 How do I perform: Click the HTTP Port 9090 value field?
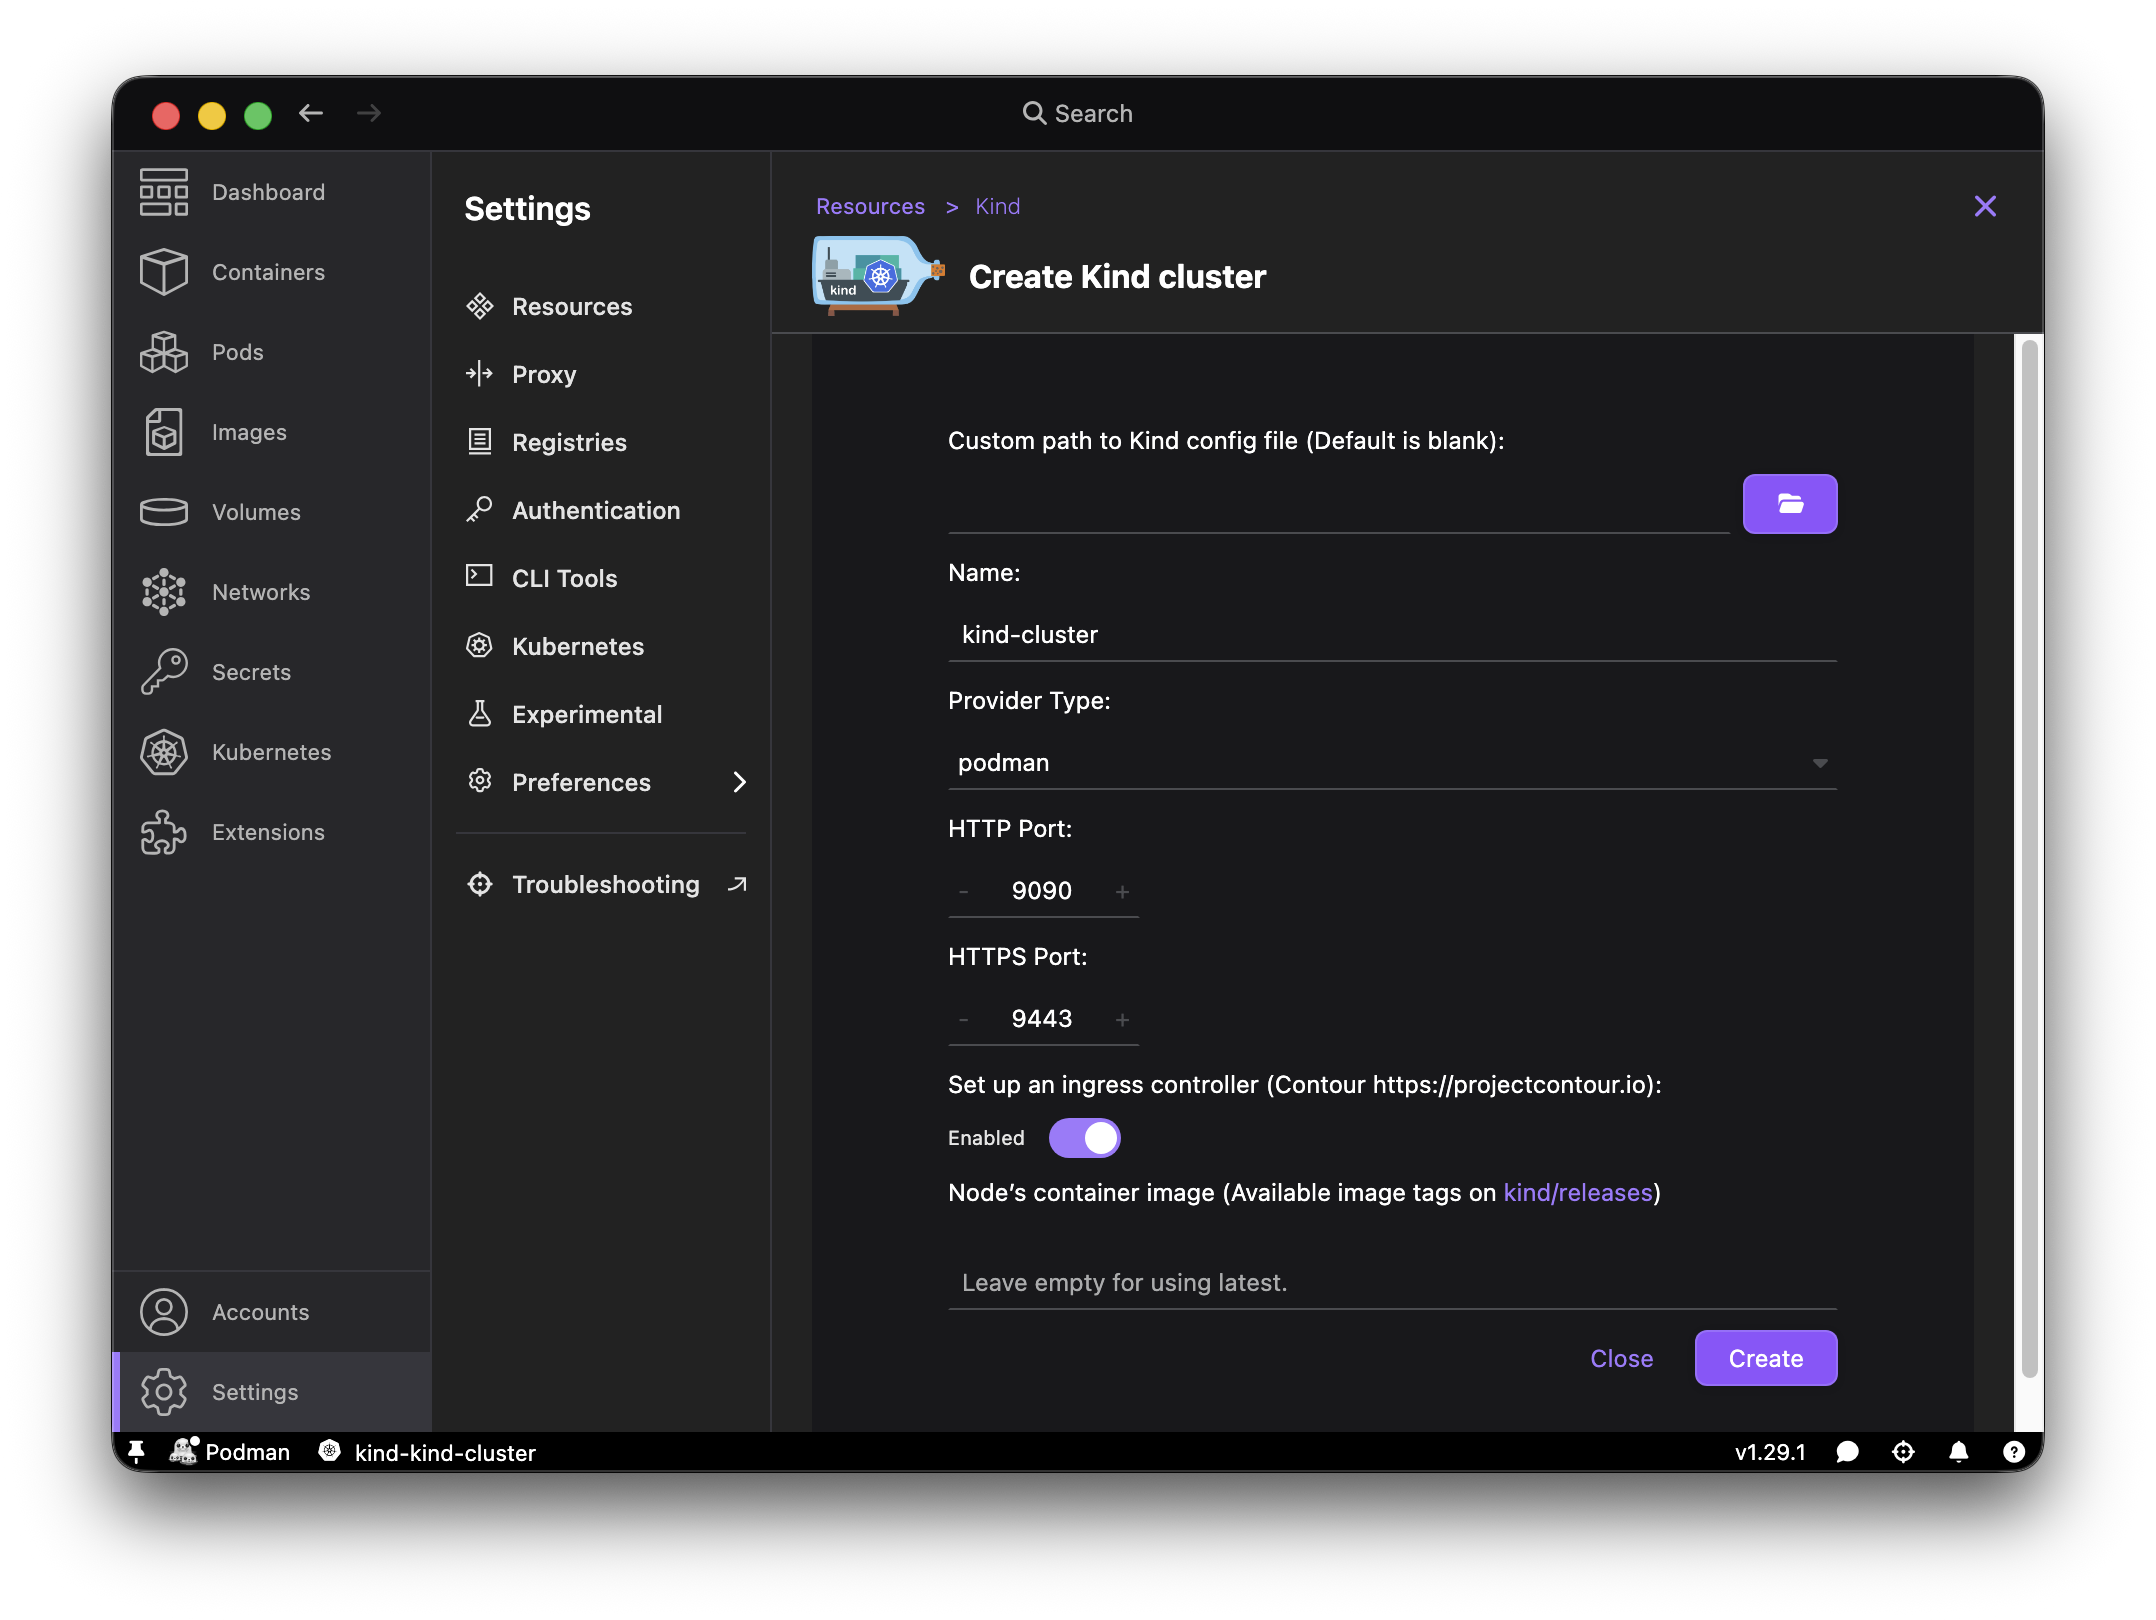pos(1042,891)
